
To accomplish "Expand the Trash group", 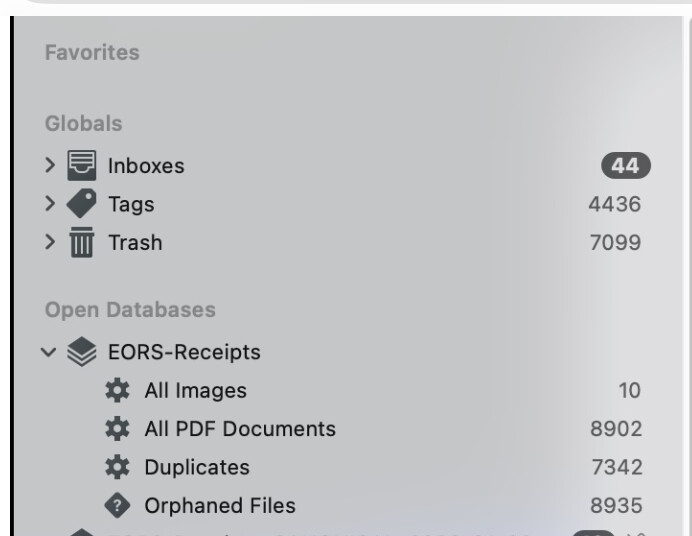I will [50, 243].
